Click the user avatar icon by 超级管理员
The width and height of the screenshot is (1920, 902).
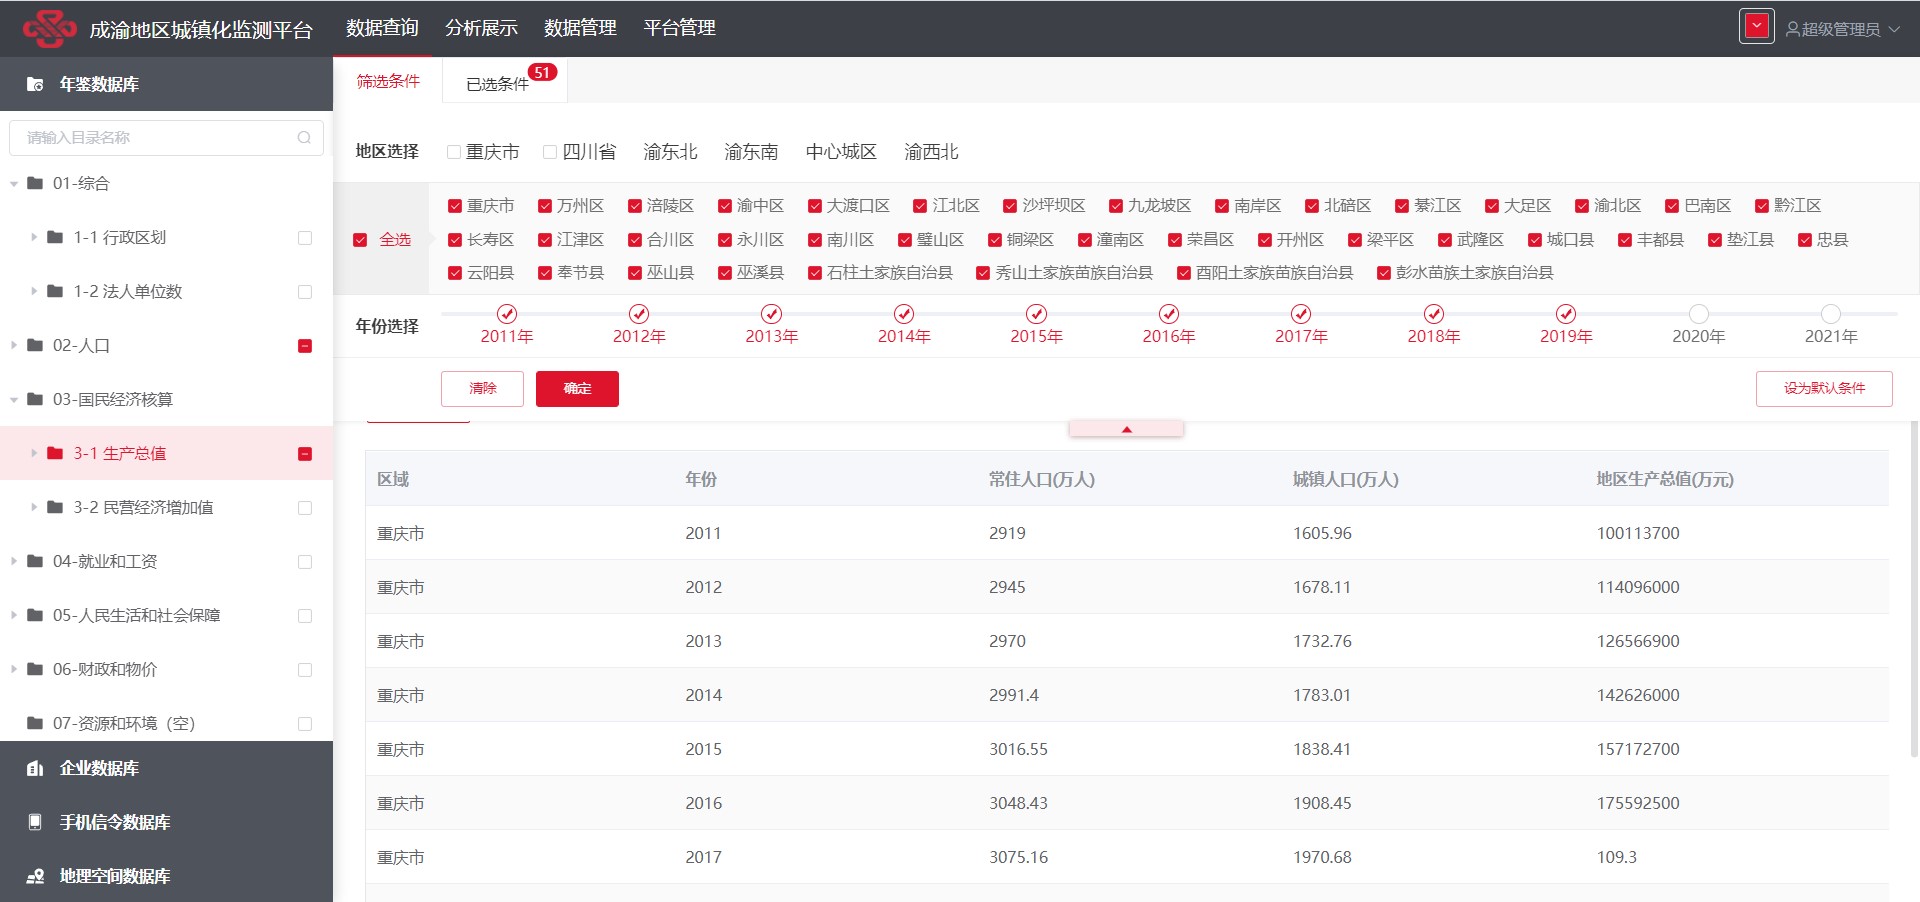point(1793,29)
